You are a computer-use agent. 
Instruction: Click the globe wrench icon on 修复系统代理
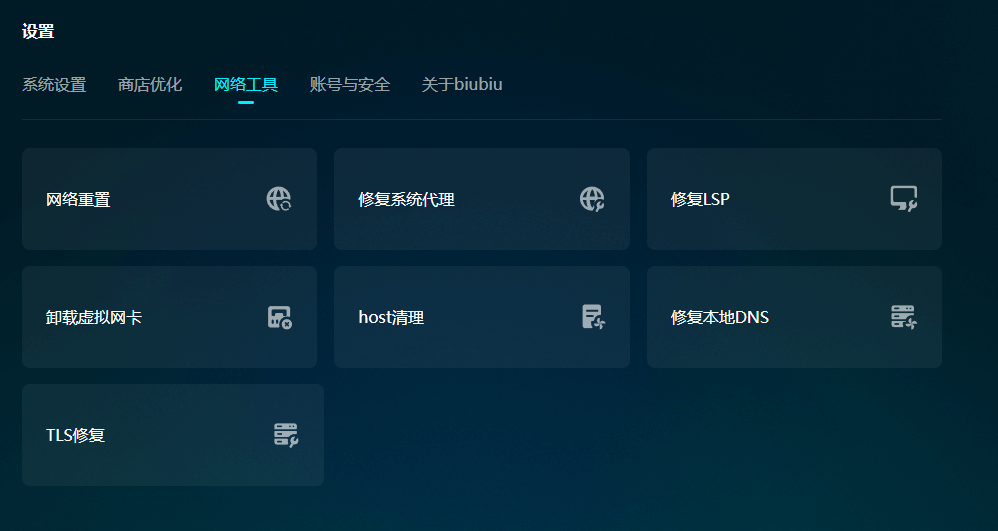(x=592, y=199)
